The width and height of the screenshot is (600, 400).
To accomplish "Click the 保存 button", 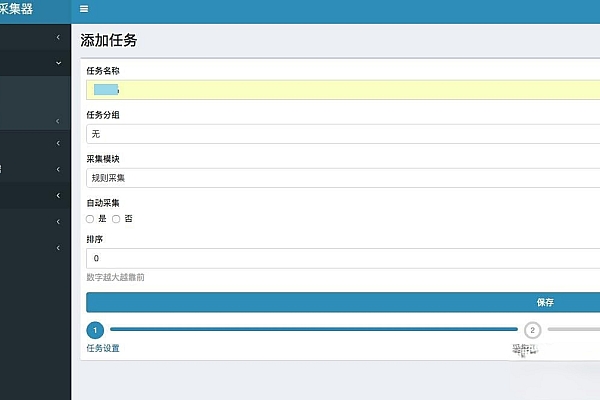I will [x=343, y=302].
